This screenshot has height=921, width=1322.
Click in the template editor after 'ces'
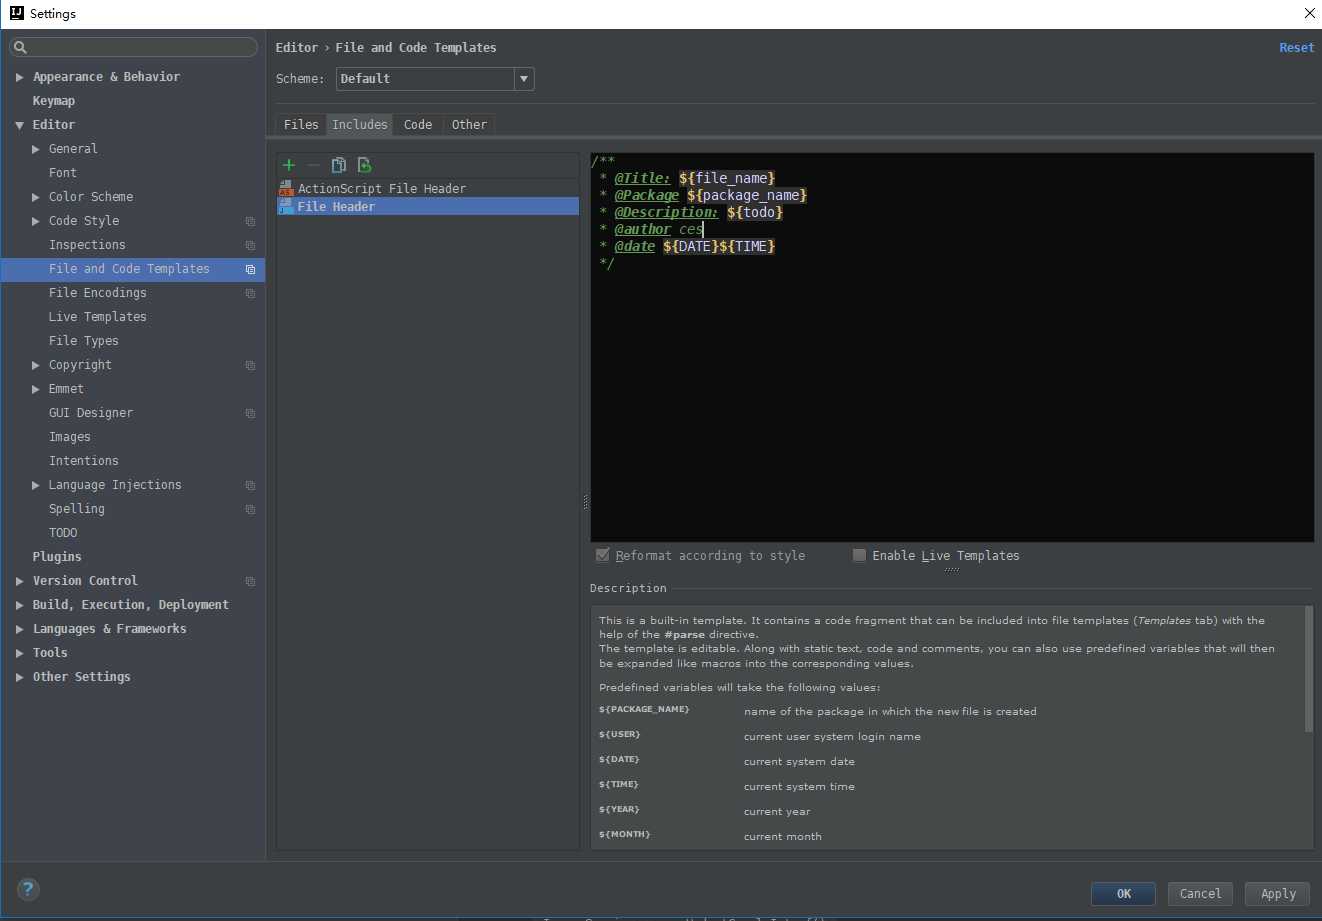pos(704,229)
